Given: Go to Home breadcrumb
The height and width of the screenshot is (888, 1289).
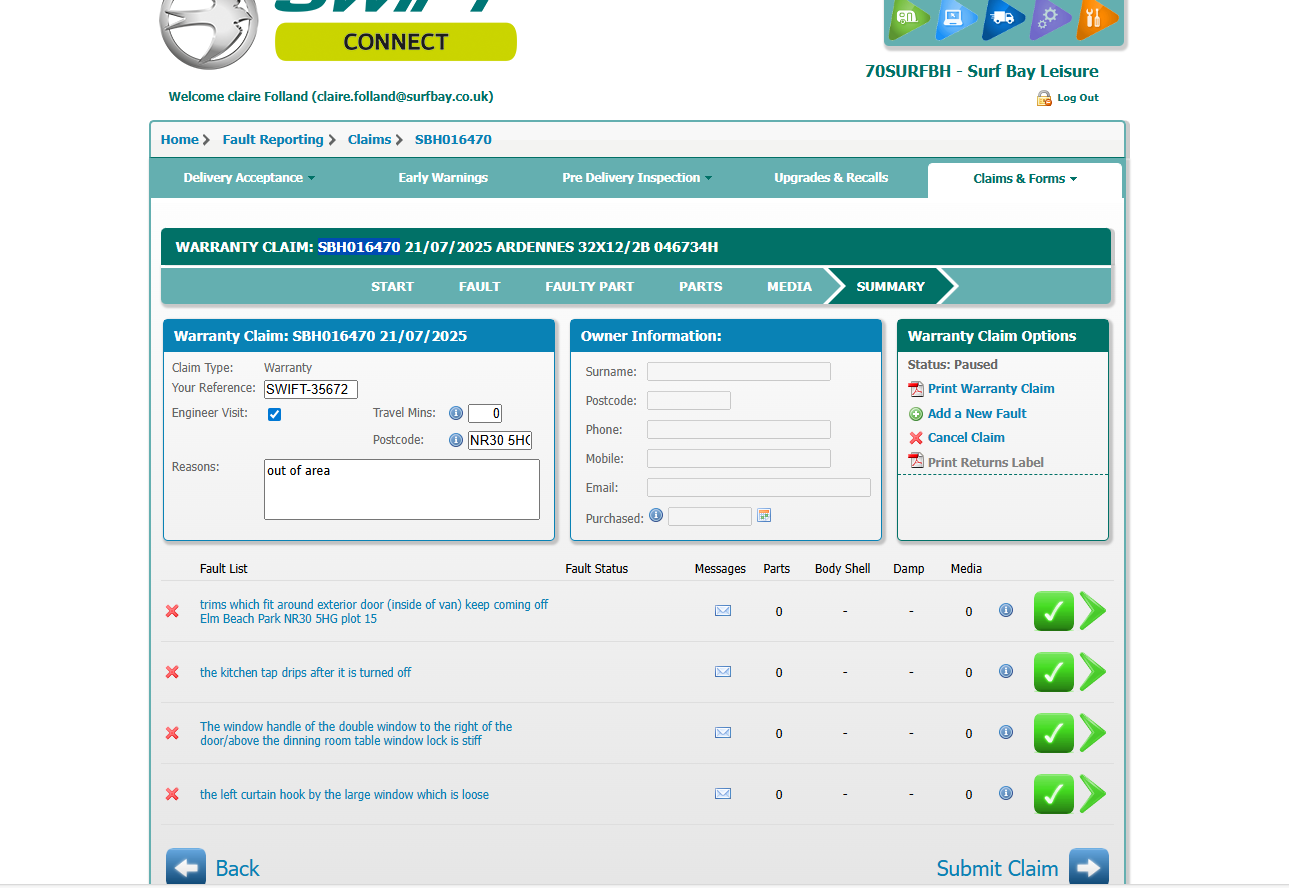Looking at the screenshot, I should pos(179,140).
